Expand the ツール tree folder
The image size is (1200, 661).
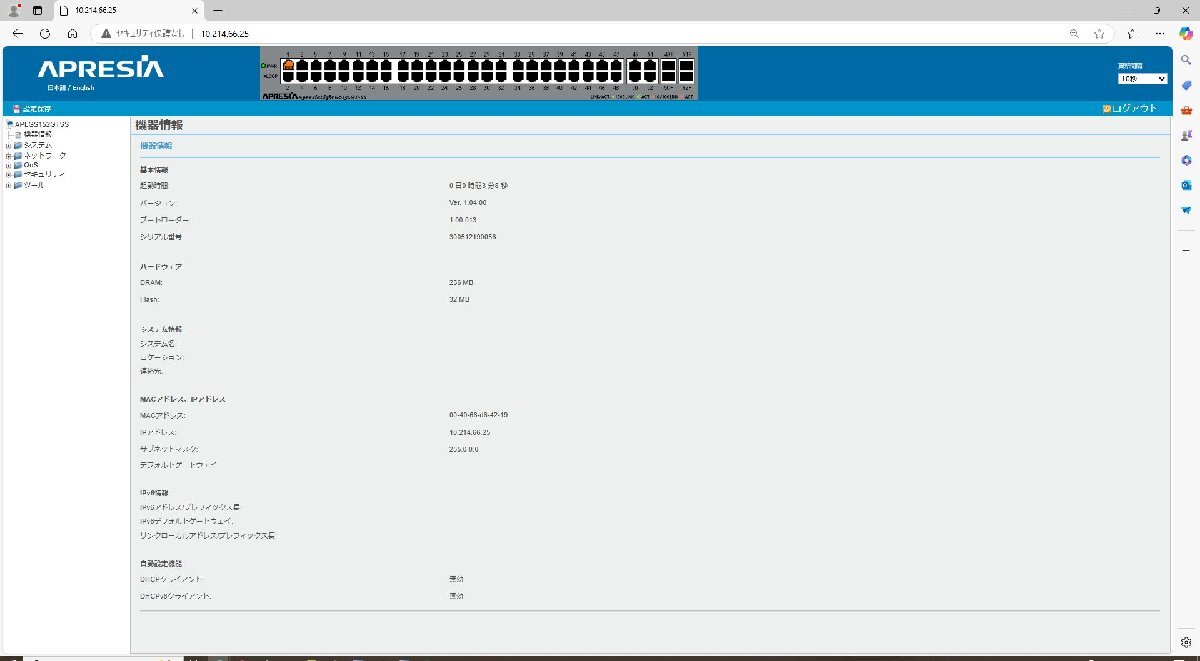[x=8, y=185]
